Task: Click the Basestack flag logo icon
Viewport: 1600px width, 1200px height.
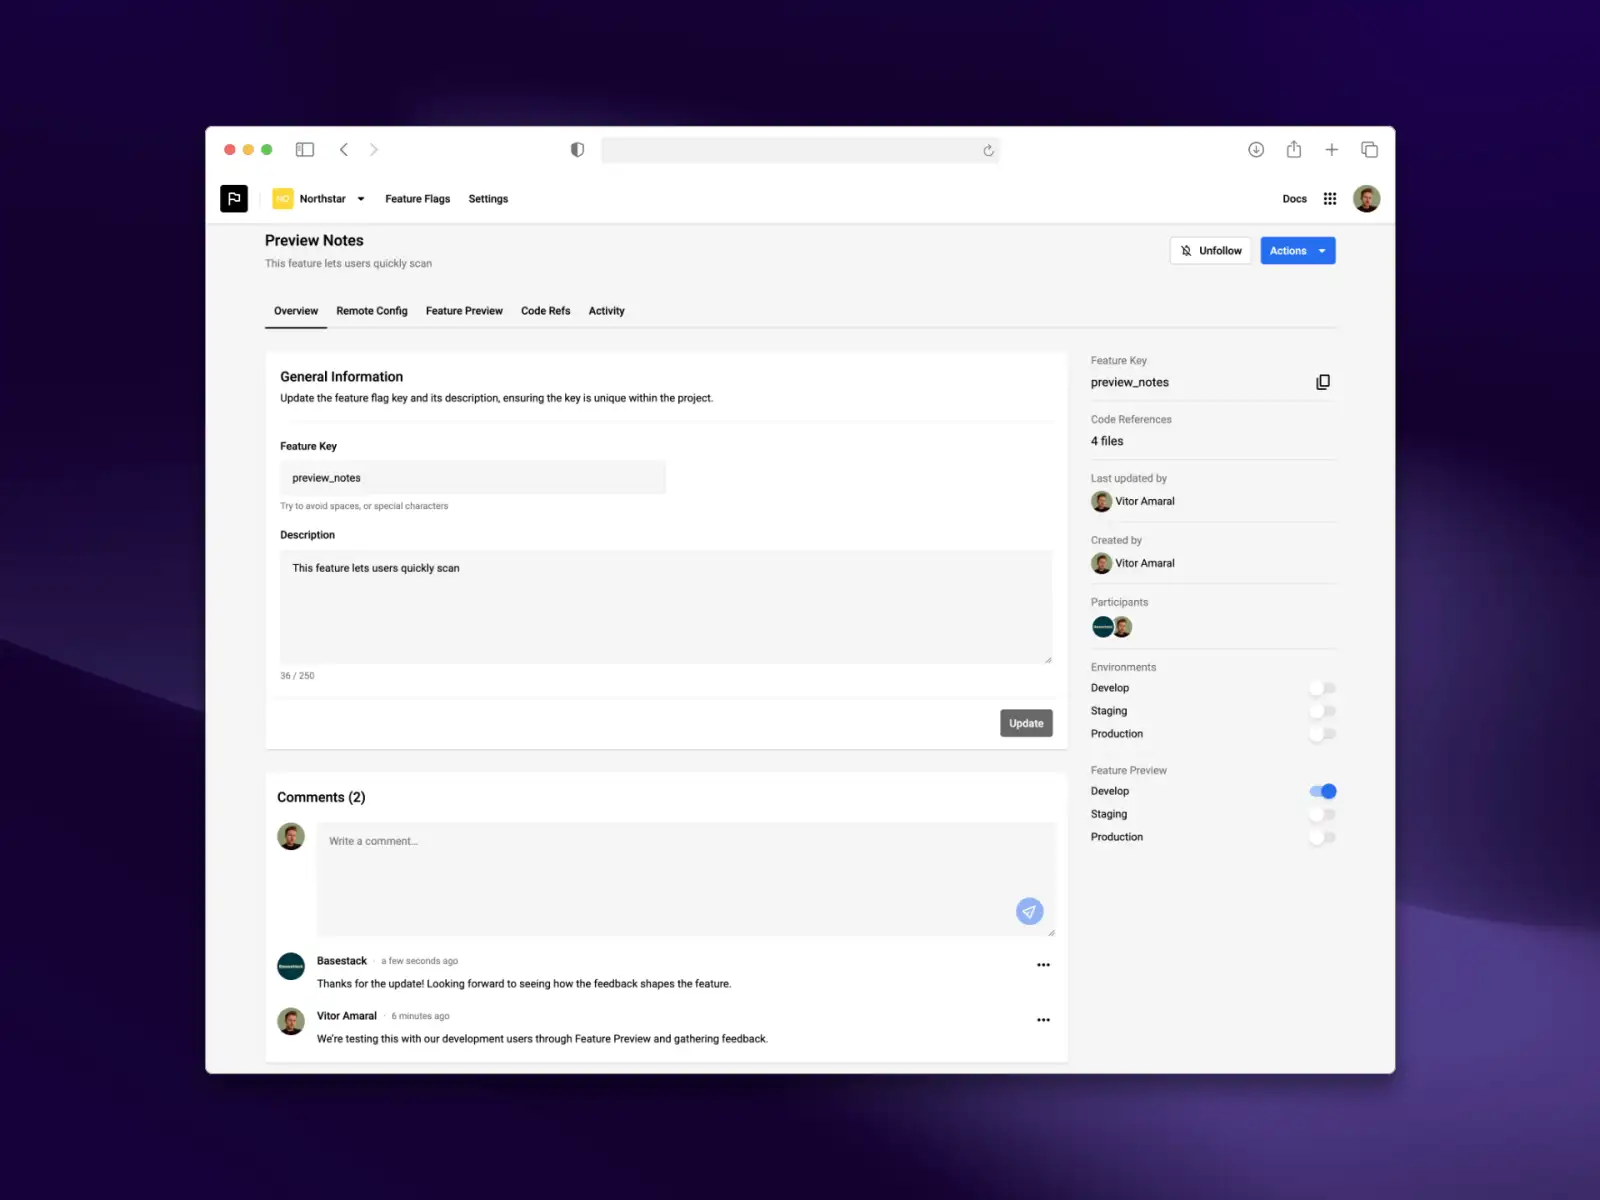Action: click(234, 198)
